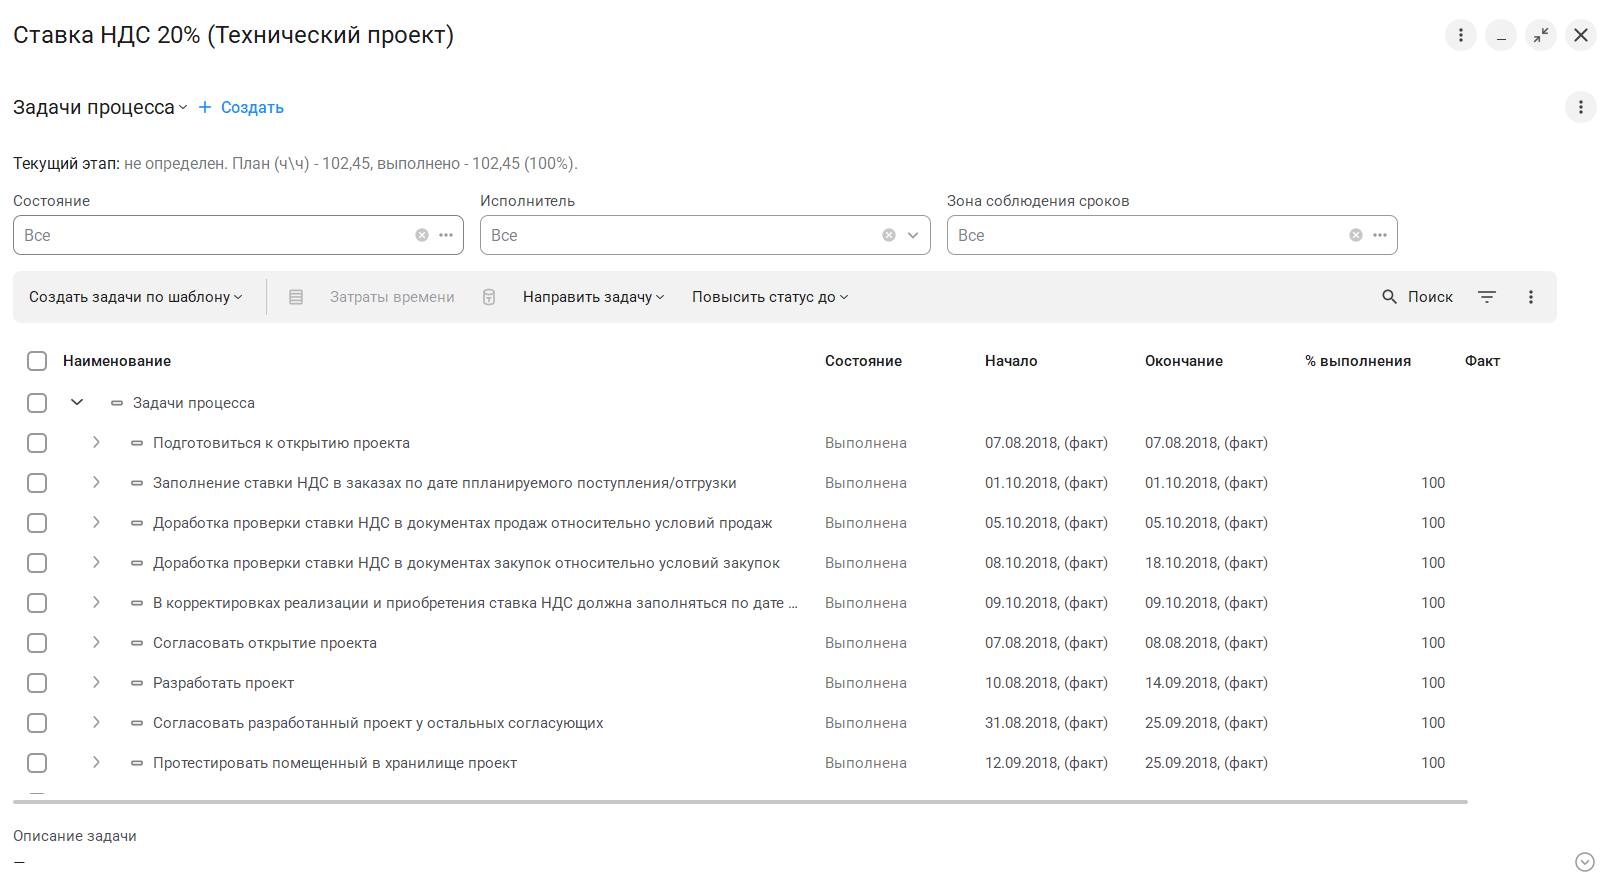Click the Поиск magnifier search icon
This screenshot has width=1612, height=888.
(1389, 297)
